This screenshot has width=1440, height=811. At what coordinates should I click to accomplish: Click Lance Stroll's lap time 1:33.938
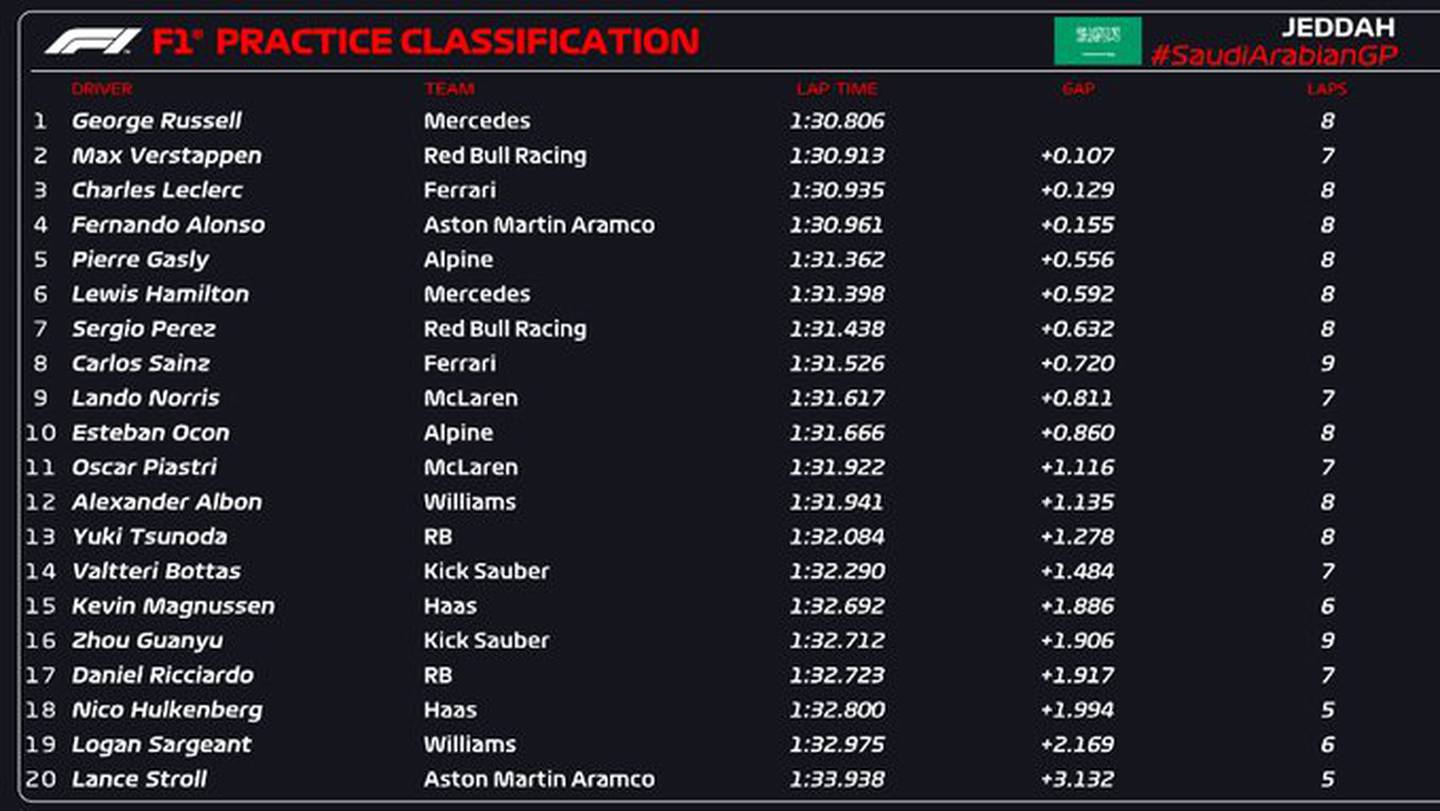coord(837,779)
